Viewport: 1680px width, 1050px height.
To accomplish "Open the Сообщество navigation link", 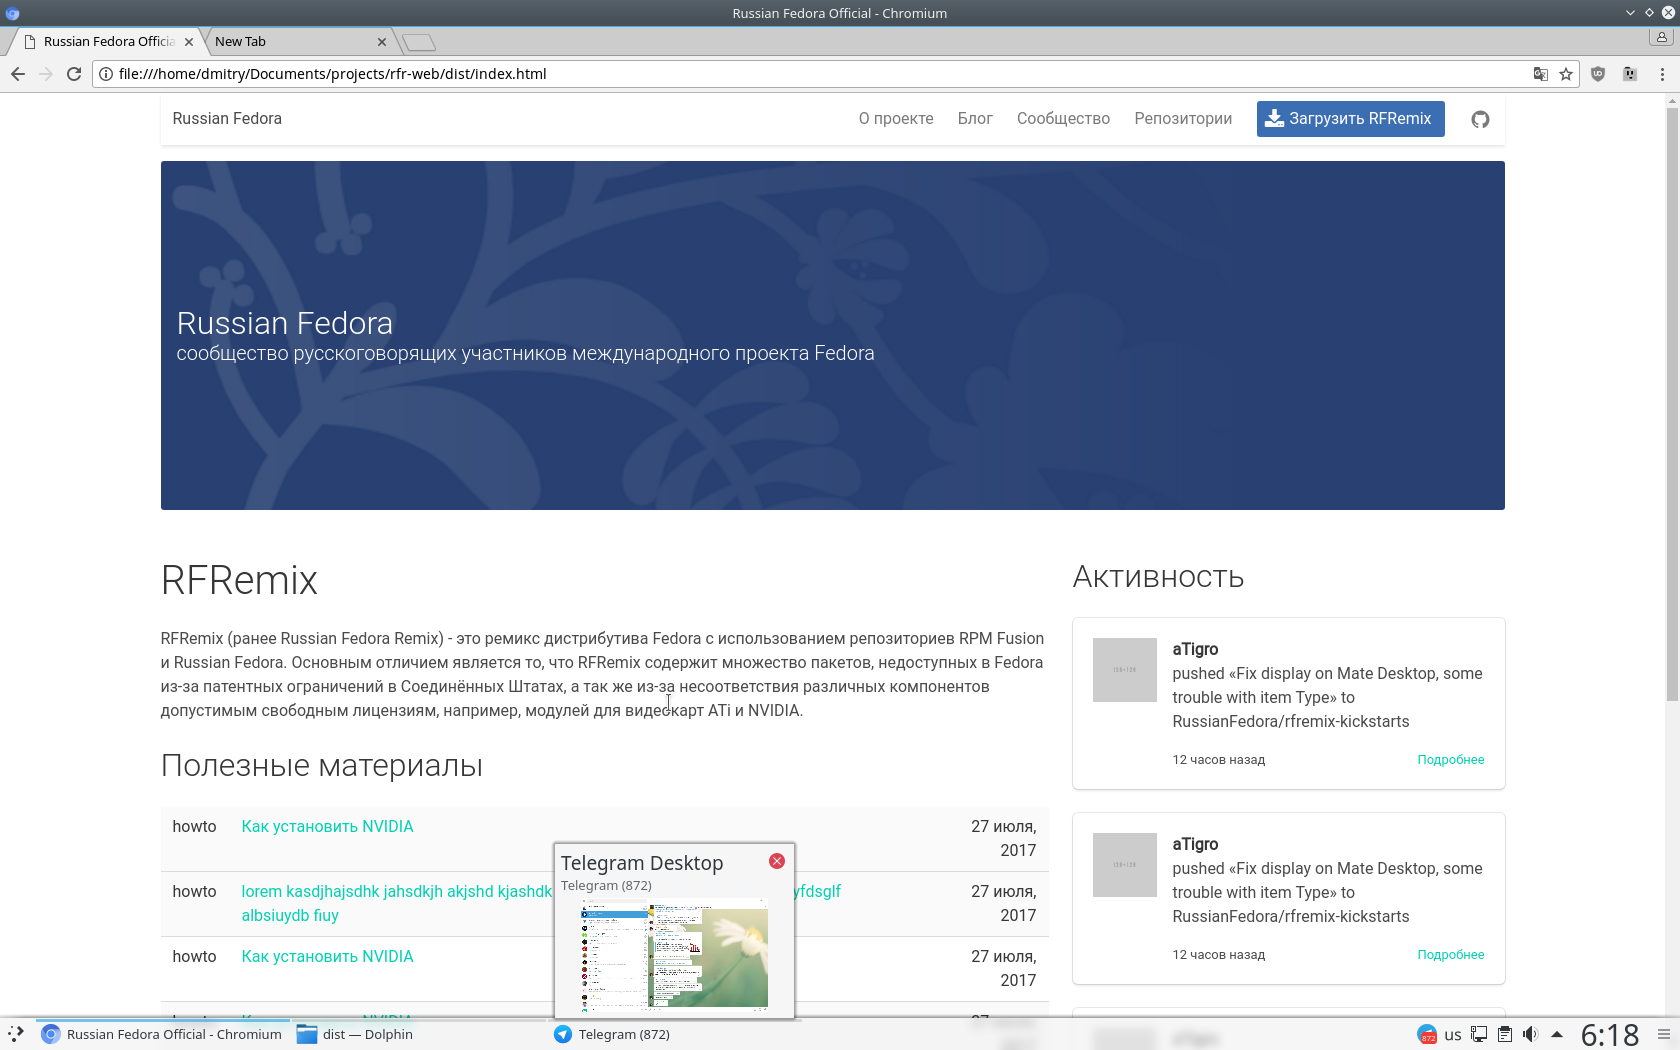I will [1063, 119].
